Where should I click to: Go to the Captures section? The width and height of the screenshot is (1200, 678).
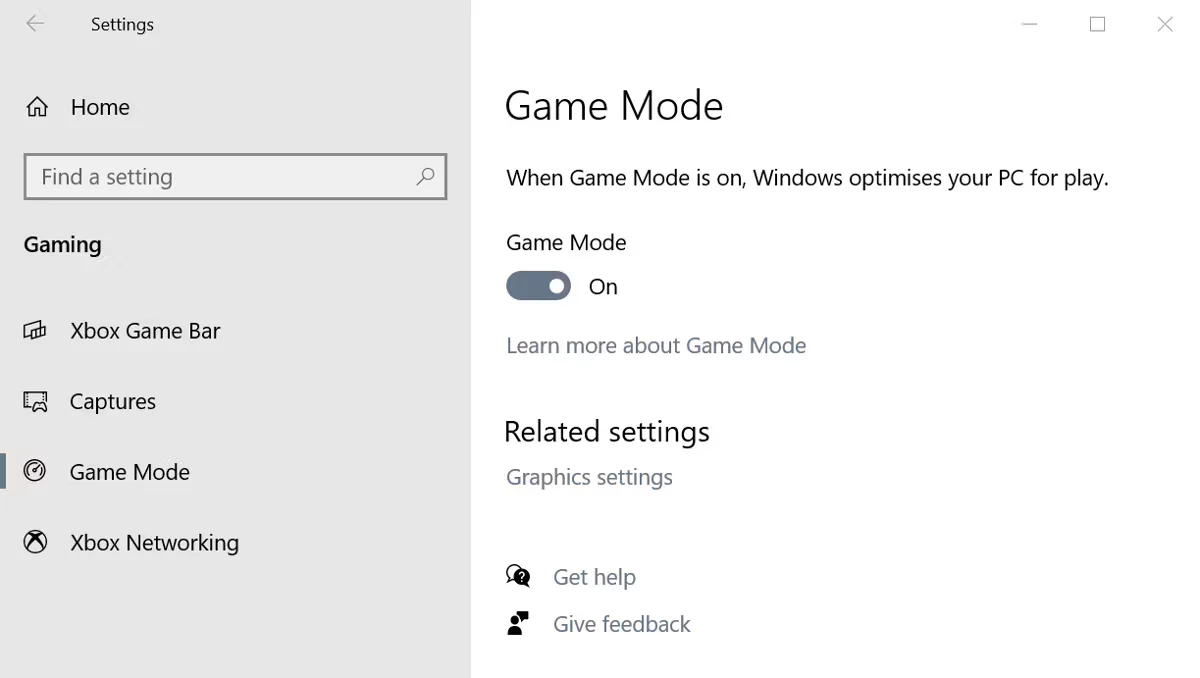pos(113,402)
